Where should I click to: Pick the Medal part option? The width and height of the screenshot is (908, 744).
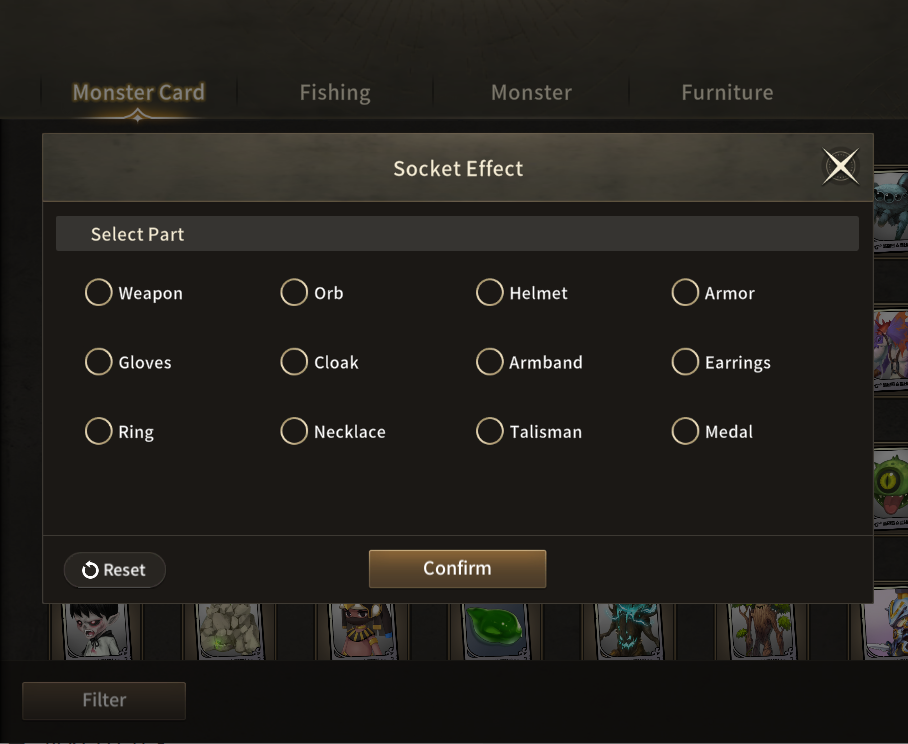685,432
